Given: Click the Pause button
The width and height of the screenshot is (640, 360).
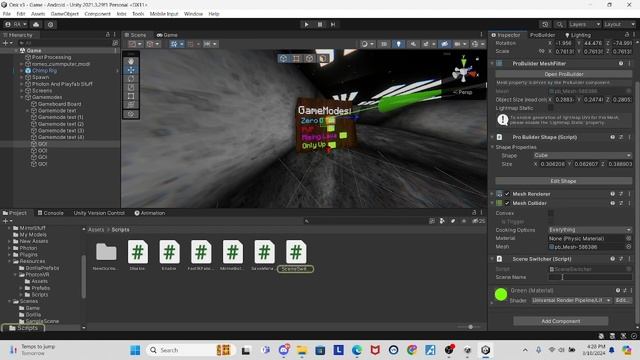Looking at the screenshot, I should coord(320,24).
